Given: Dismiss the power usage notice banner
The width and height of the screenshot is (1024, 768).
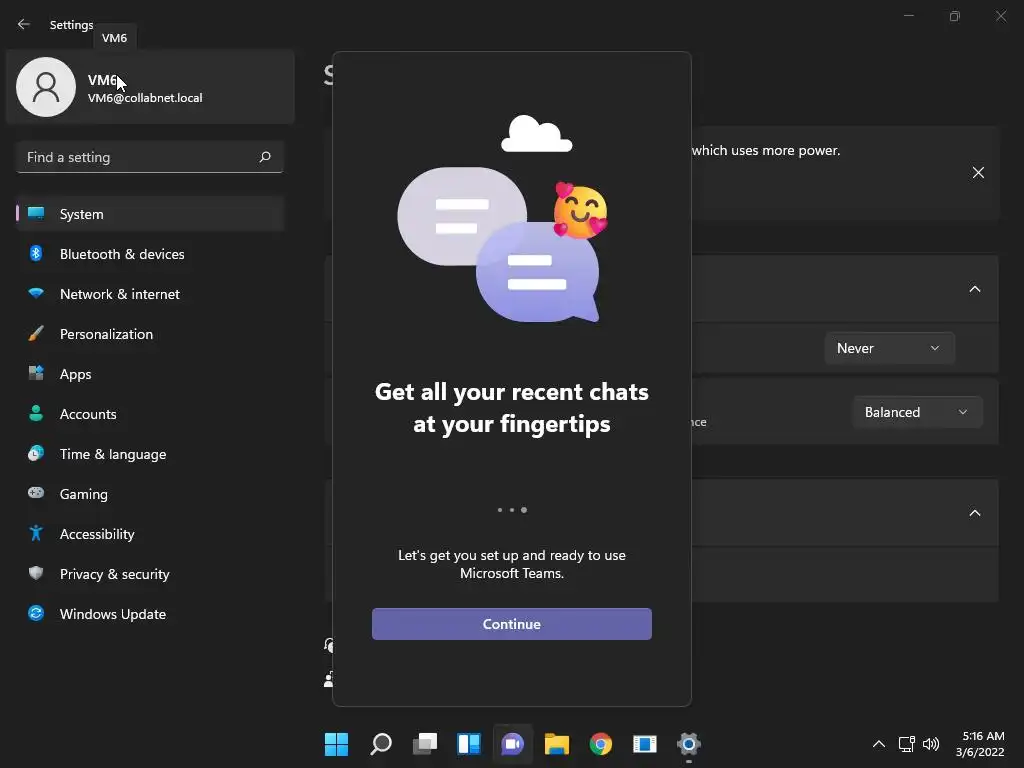Looking at the screenshot, I should [x=978, y=172].
